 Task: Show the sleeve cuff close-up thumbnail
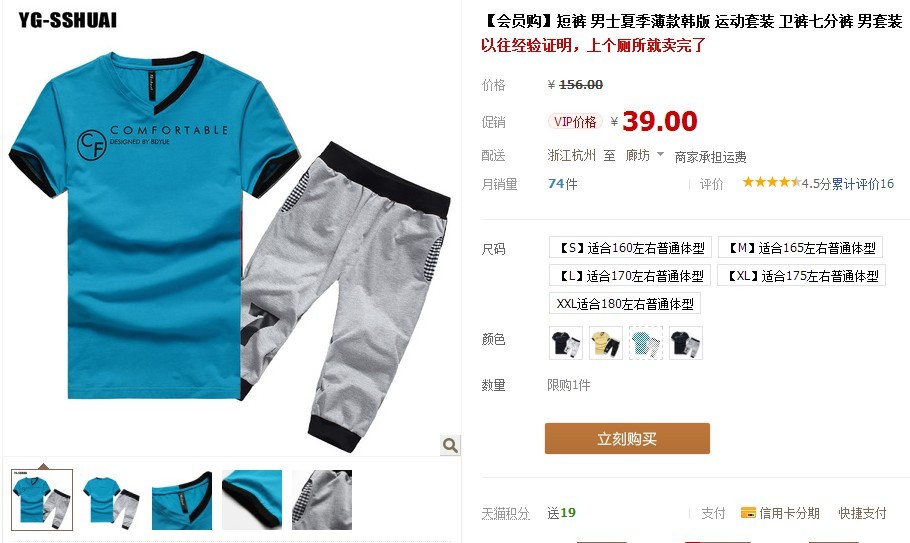[x=252, y=500]
